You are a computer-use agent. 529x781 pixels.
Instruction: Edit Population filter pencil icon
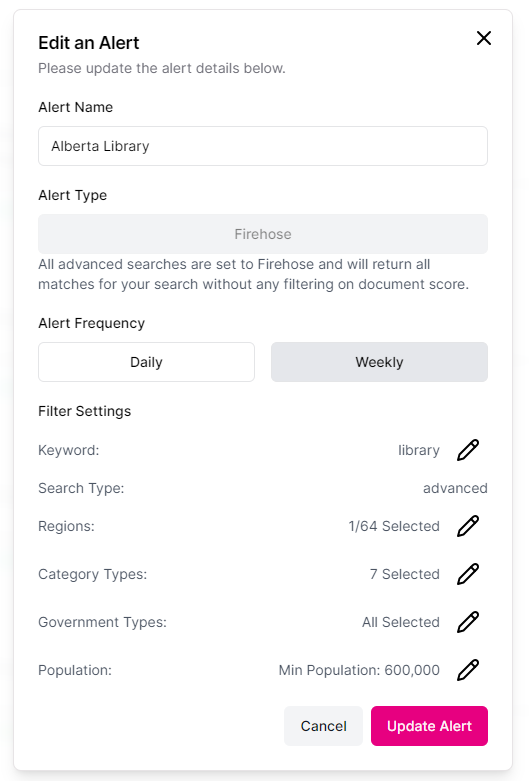click(468, 670)
